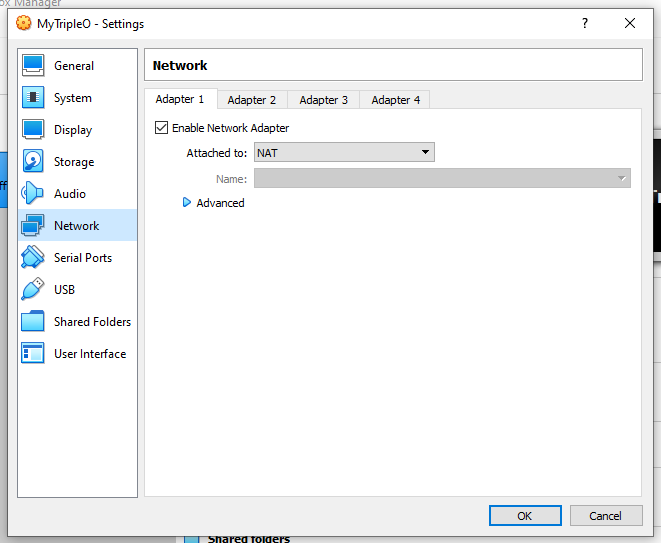Click the question mark help button
This screenshot has height=543, width=661.
(585, 23)
